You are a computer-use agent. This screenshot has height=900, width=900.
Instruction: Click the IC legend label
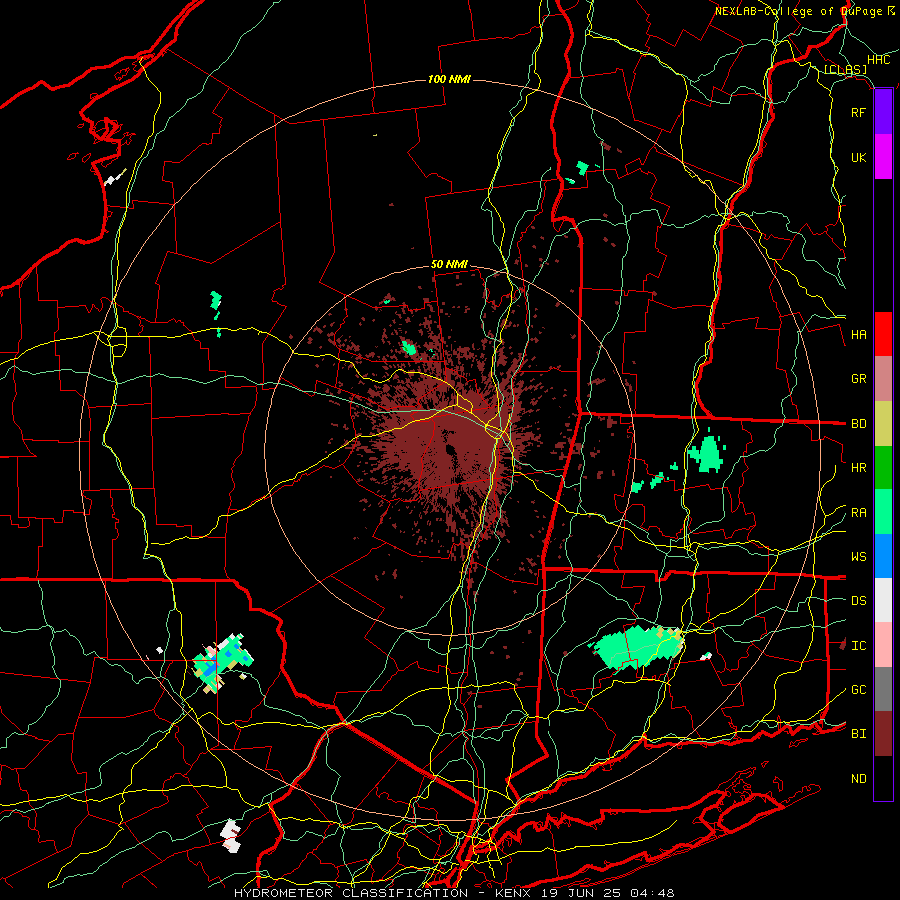(858, 646)
